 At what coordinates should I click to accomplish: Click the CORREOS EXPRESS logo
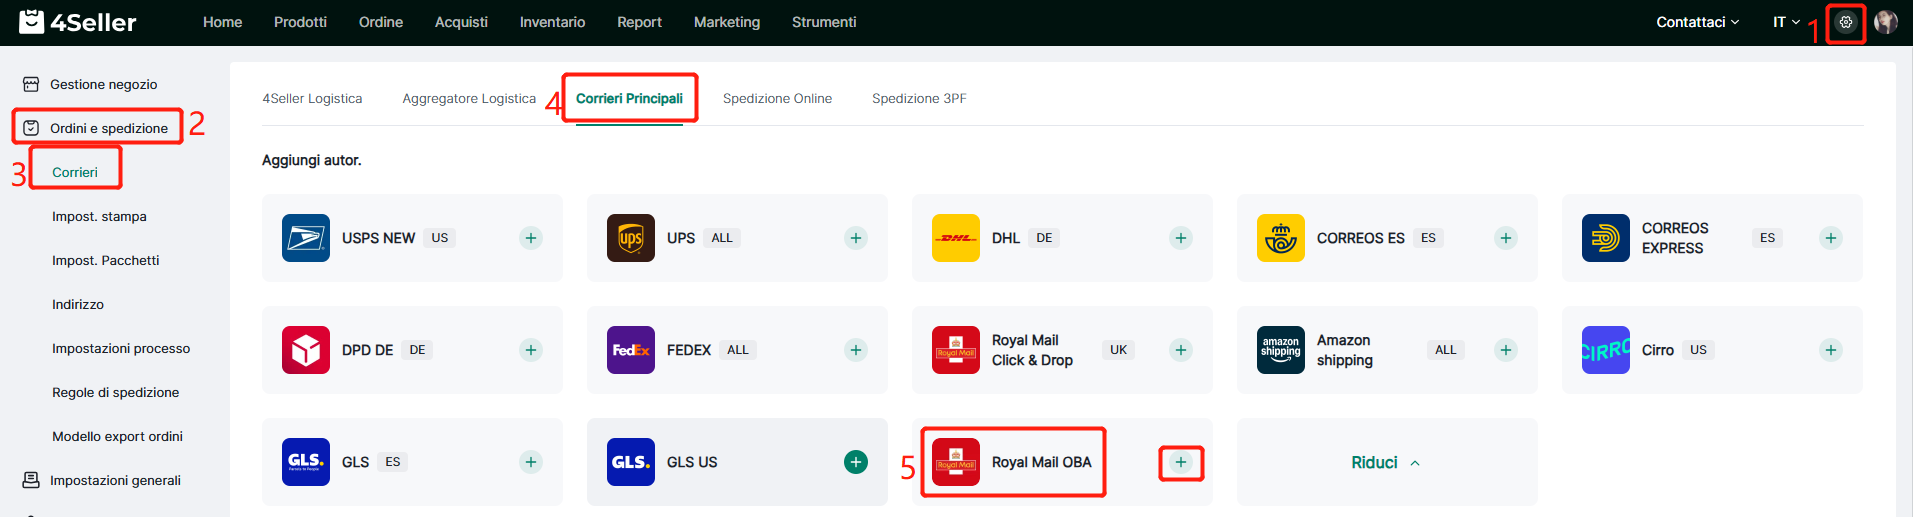pyautogui.click(x=1606, y=238)
